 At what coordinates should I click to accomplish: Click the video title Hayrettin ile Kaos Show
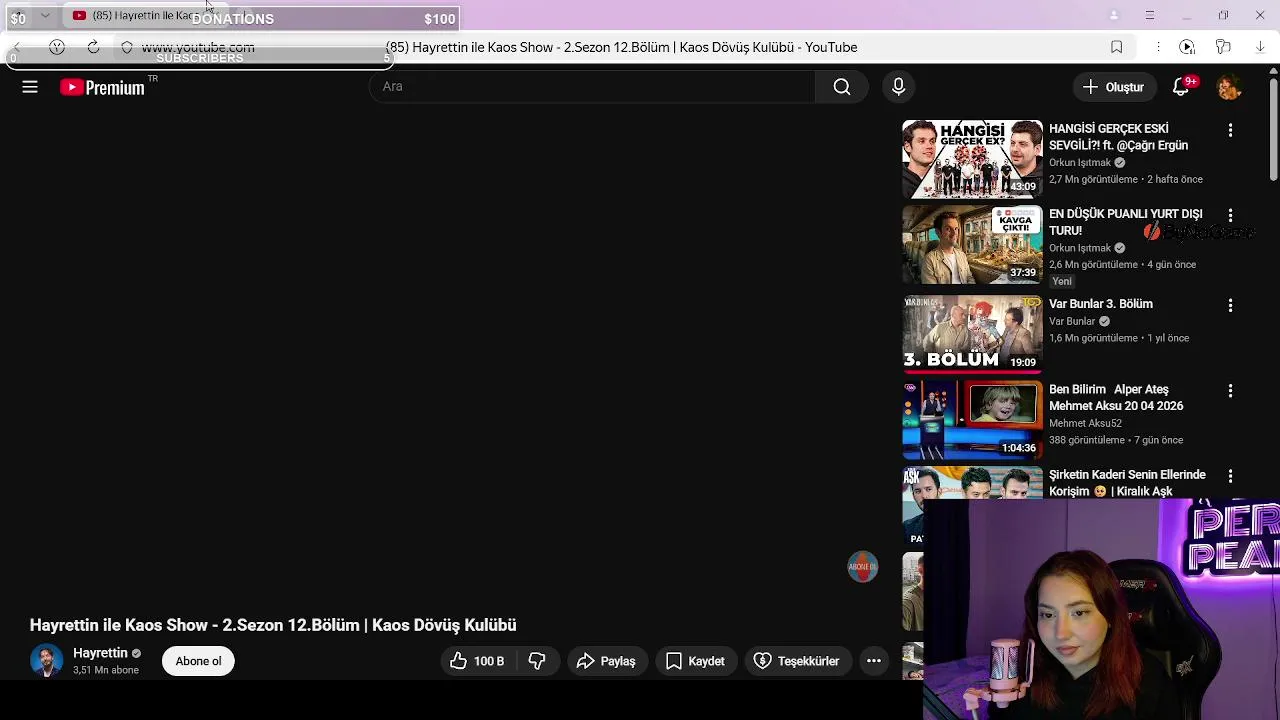[273, 625]
